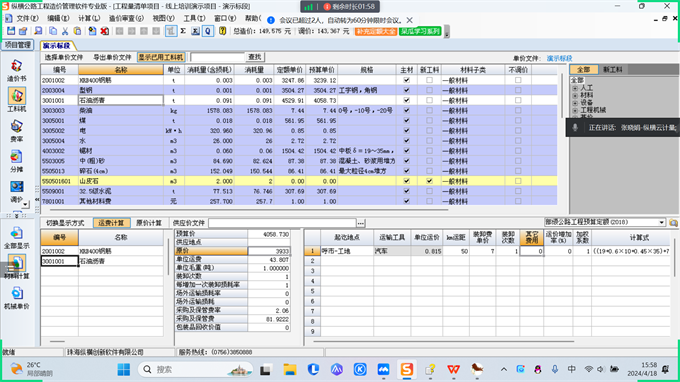Click the search input beside 查找

pyautogui.click(x=217, y=57)
